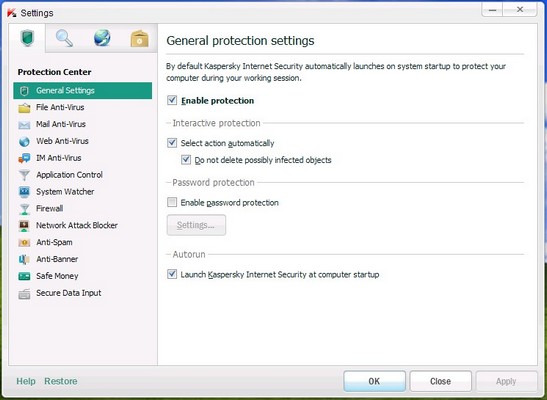Click the File Anti-Virus folder icon
The height and width of the screenshot is (400, 547).
click(x=24, y=108)
